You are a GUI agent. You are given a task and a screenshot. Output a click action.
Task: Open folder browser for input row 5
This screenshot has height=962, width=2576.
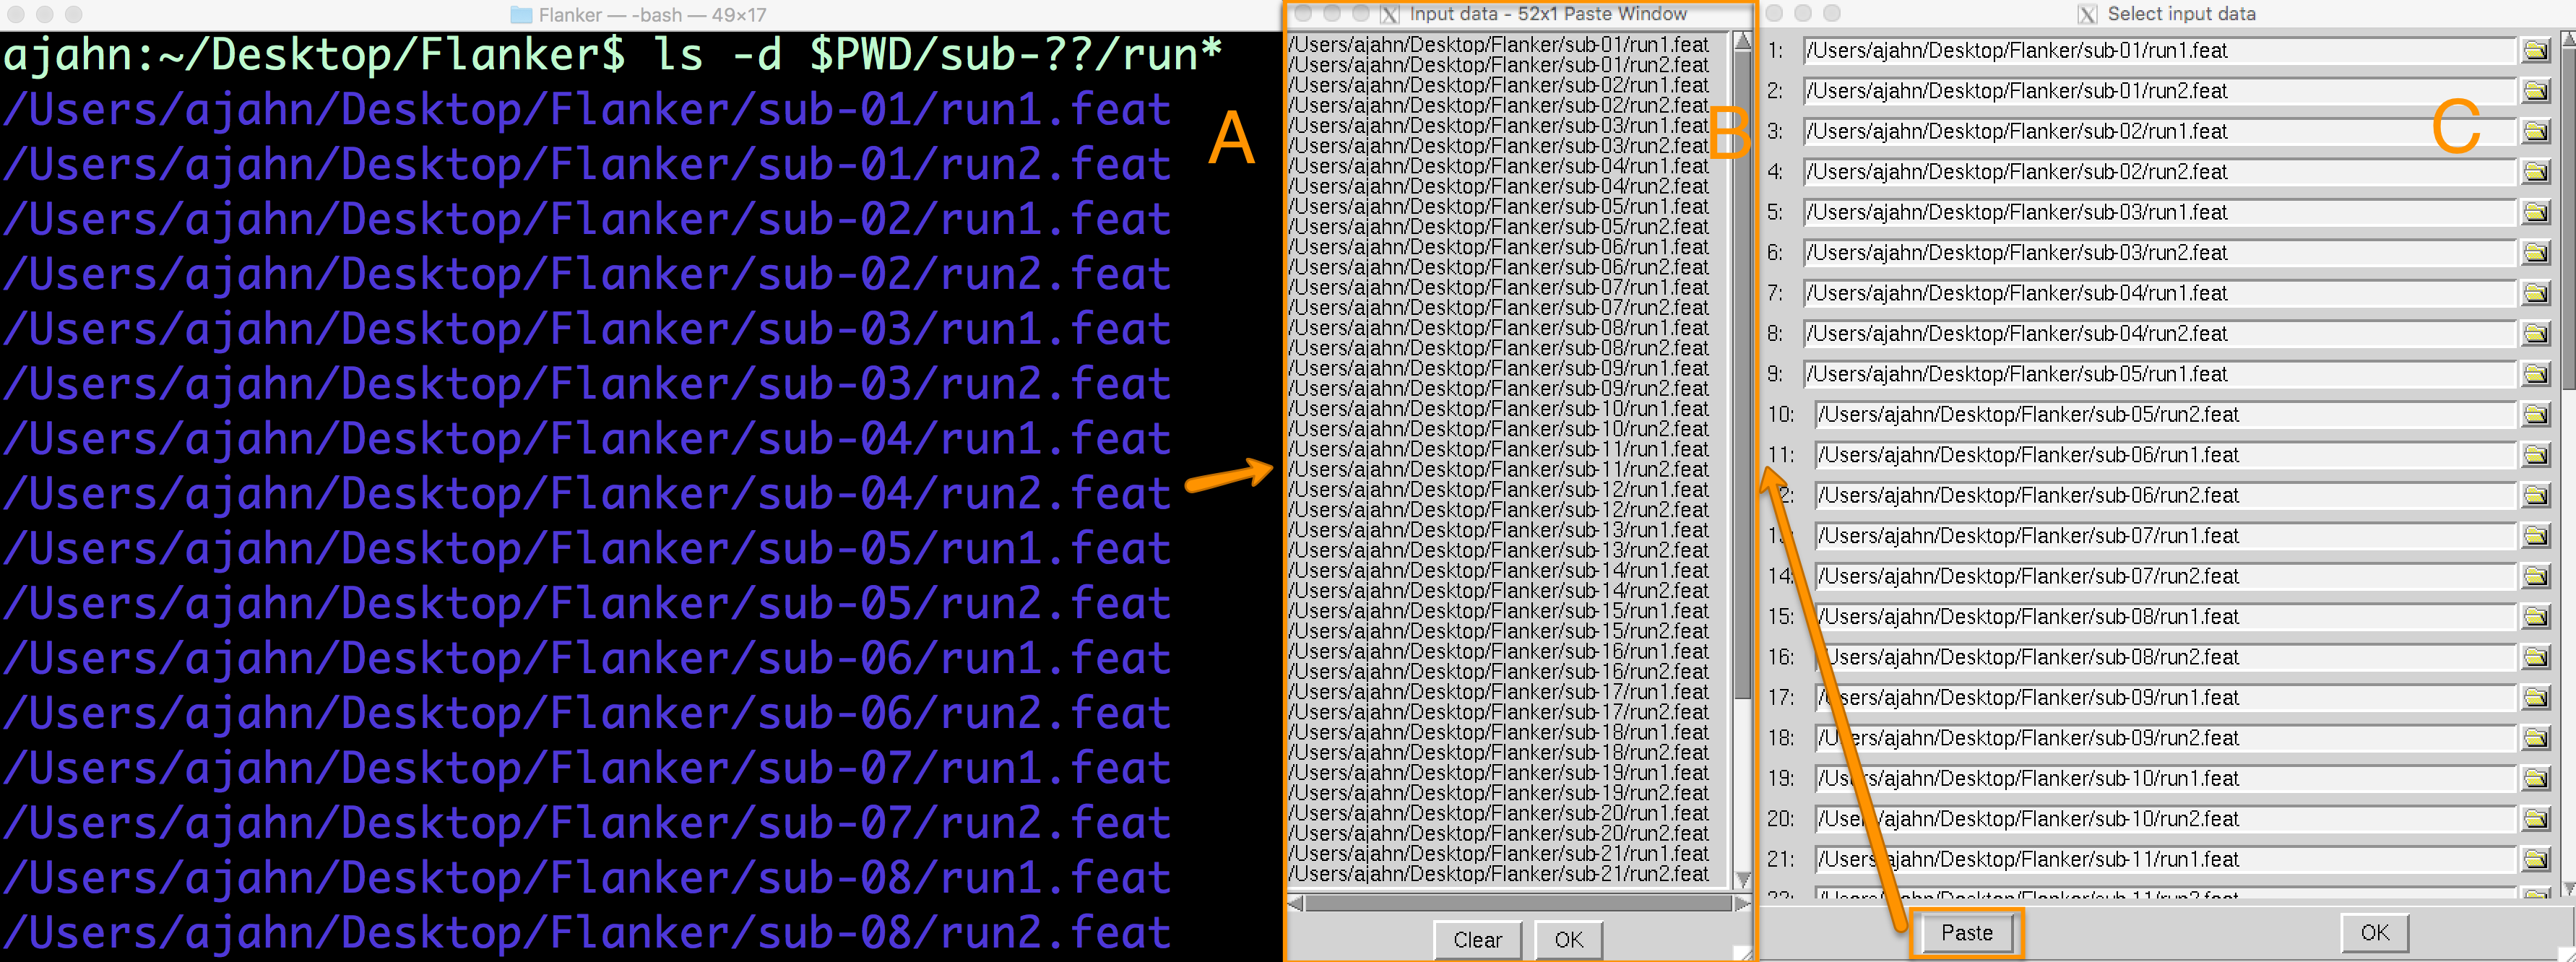[2536, 212]
